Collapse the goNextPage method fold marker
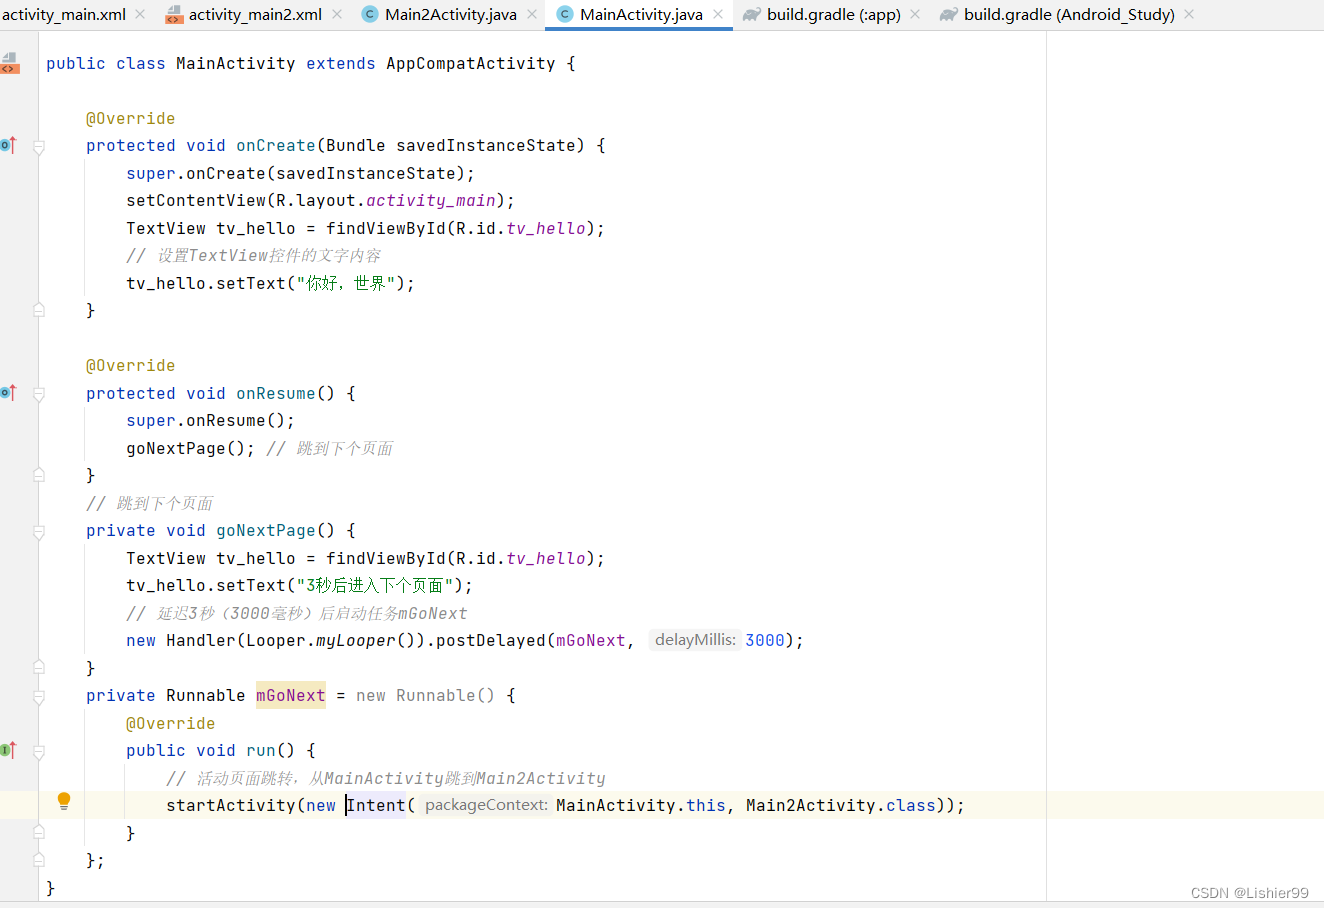Screen dimensions: 1324x908 point(39,532)
